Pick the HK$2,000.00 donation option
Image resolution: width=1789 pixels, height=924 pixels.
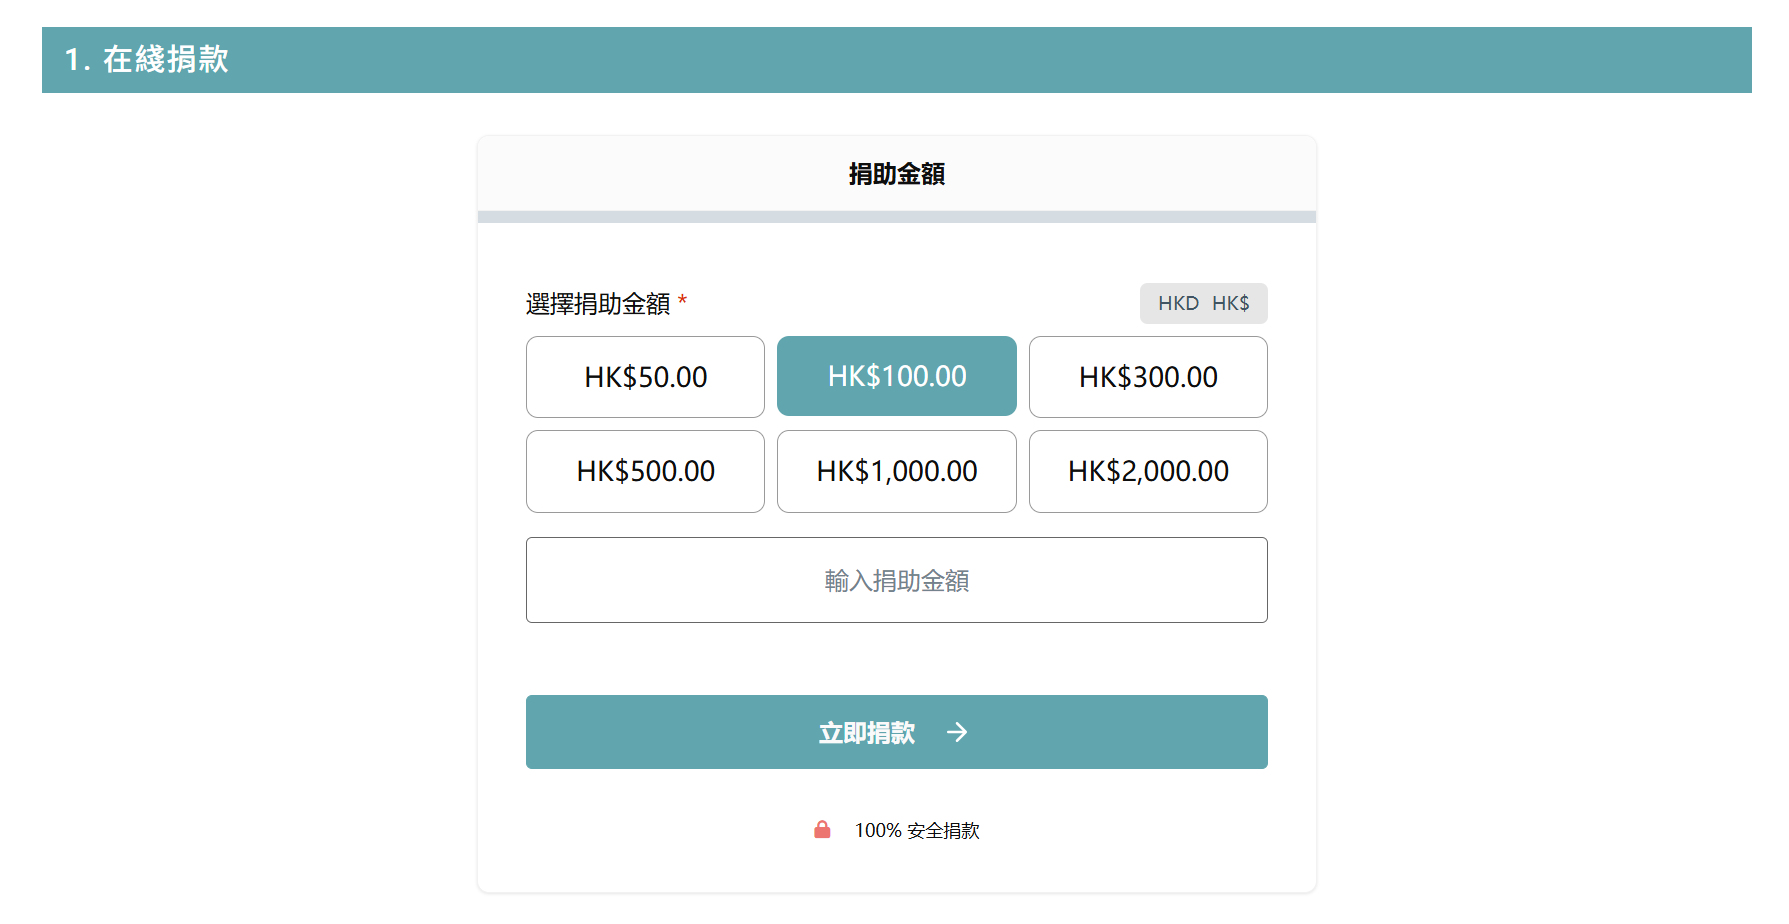tap(1148, 471)
